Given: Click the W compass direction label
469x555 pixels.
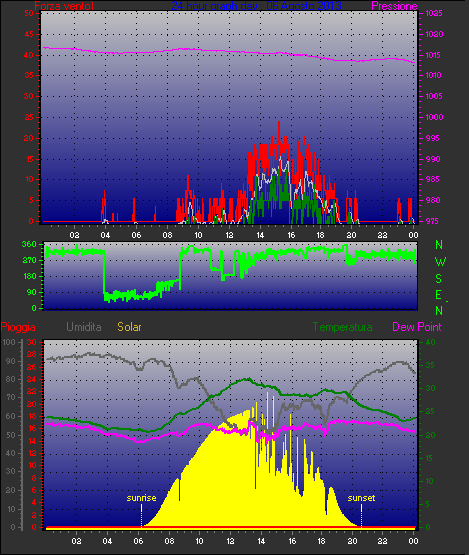Looking at the screenshot, I should [440, 262].
